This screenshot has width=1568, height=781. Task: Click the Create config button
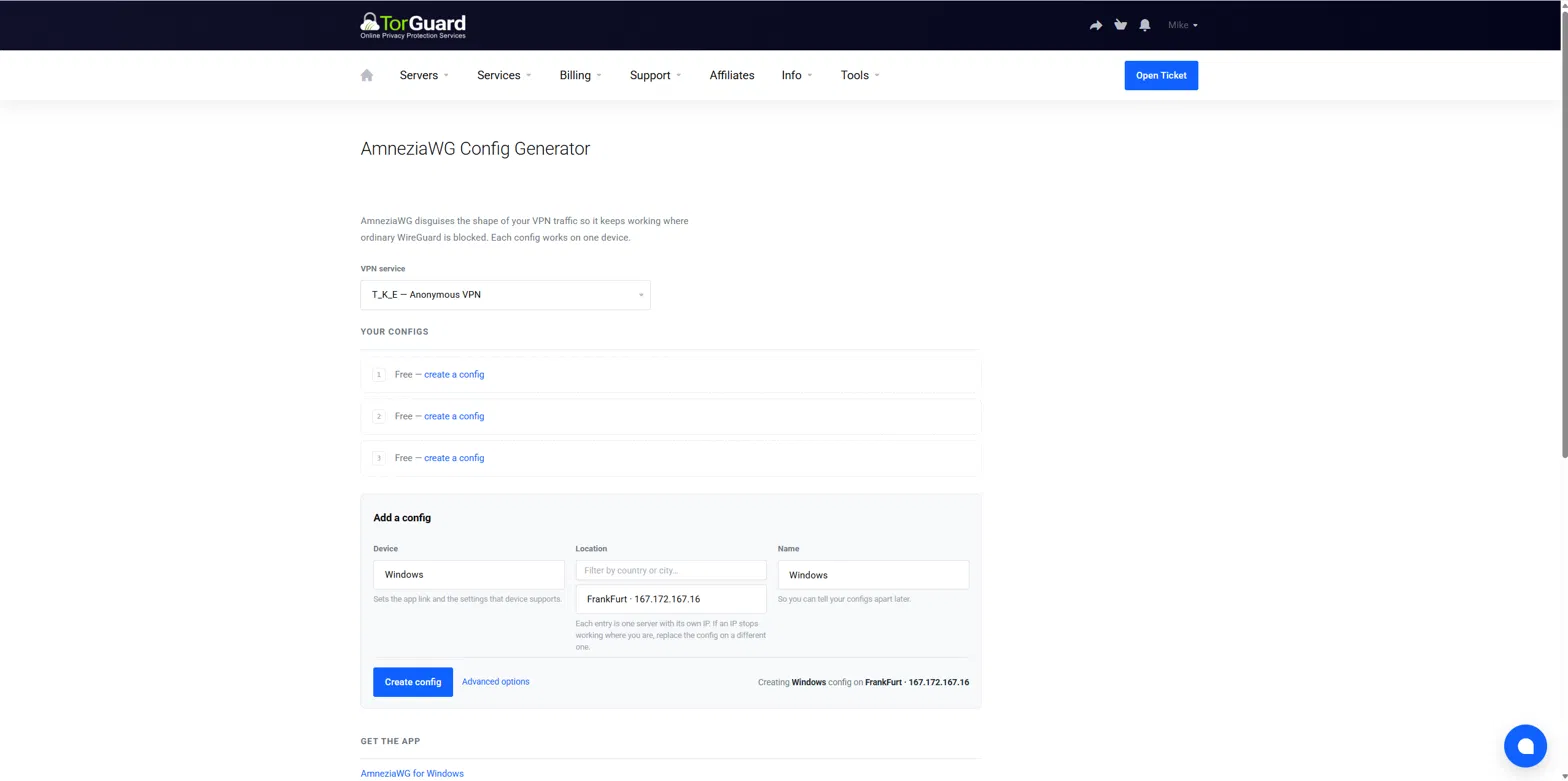(x=413, y=682)
